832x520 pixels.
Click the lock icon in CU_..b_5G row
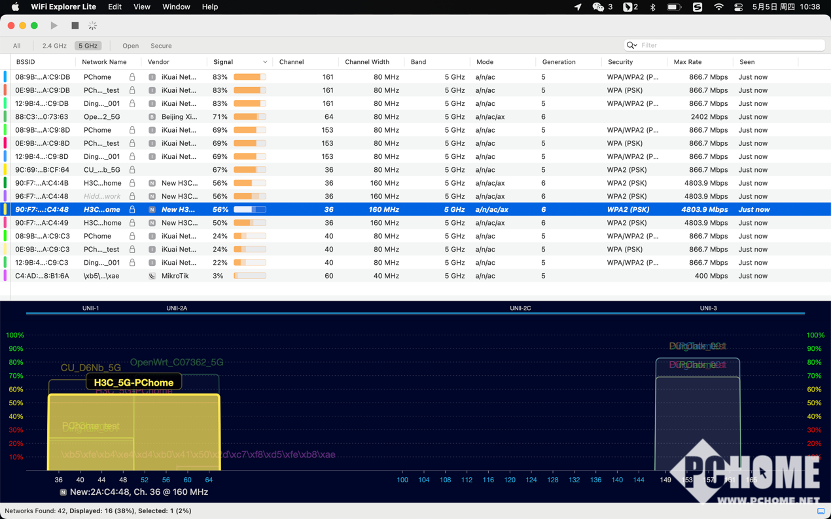(x=132, y=170)
